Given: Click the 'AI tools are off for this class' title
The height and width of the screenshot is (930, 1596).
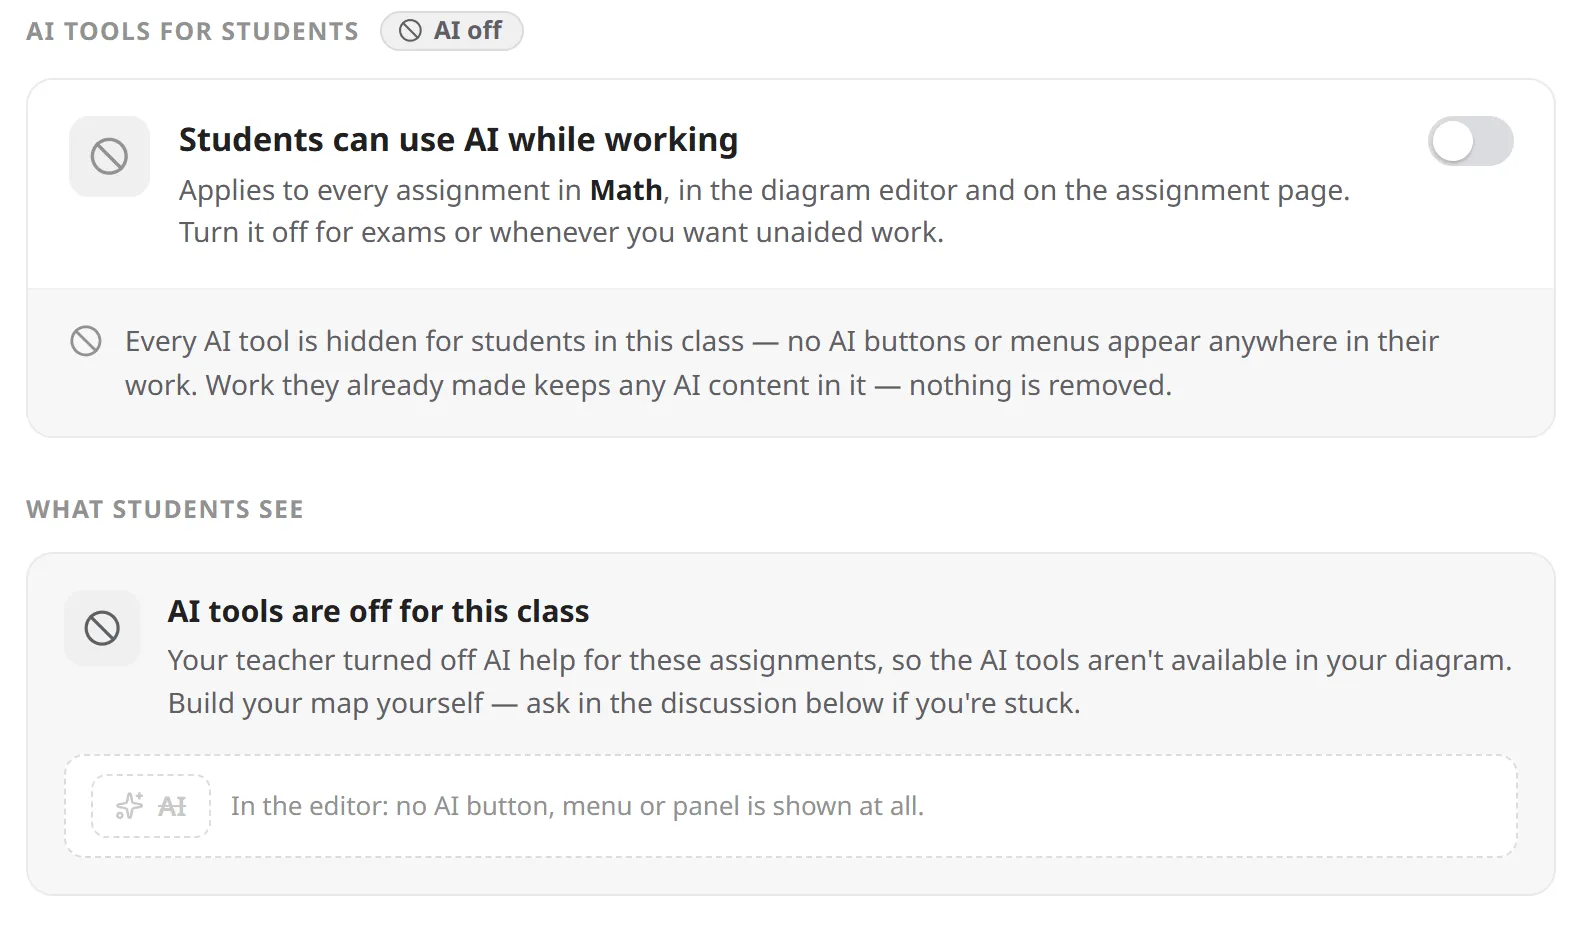Looking at the screenshot, I should click(378, 611).
